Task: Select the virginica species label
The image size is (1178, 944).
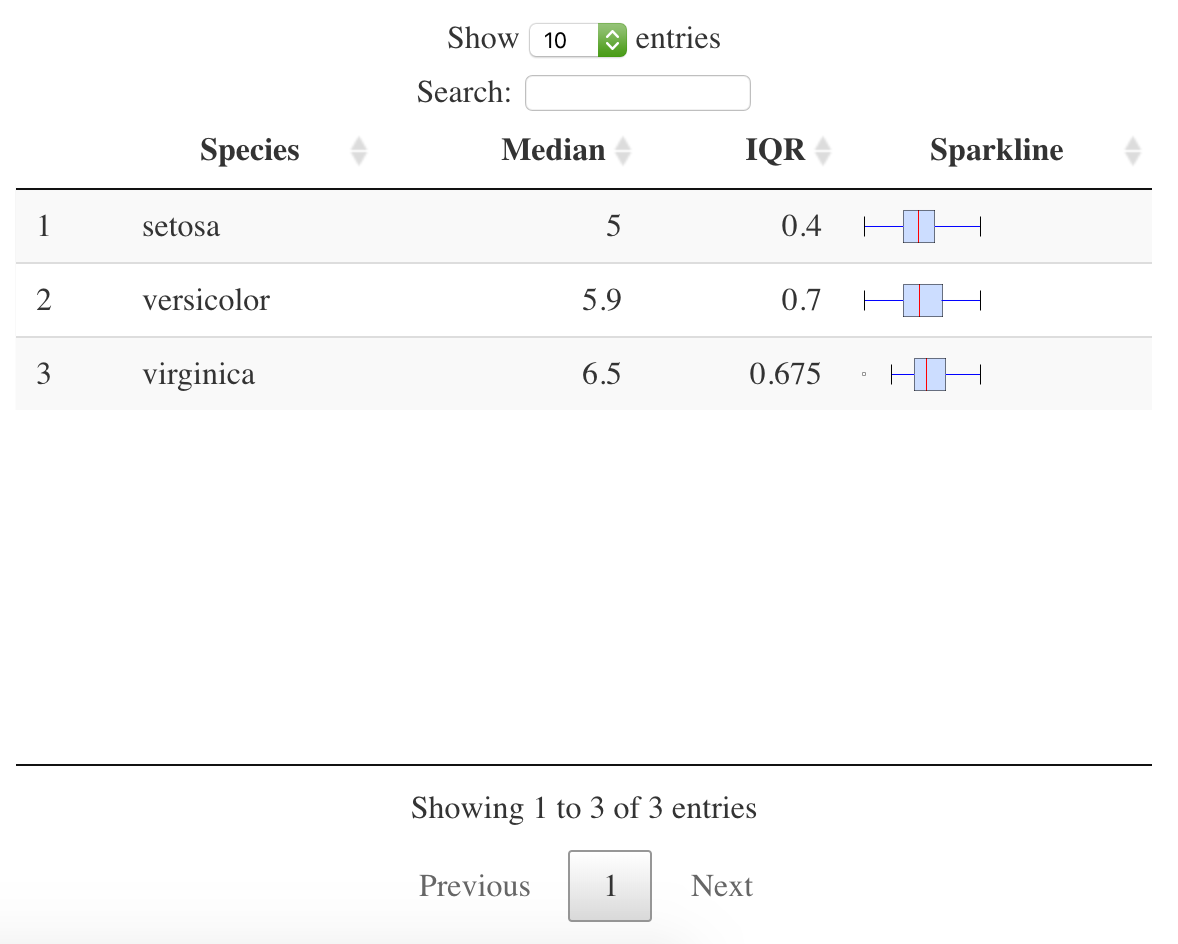Action: [199, 374]
